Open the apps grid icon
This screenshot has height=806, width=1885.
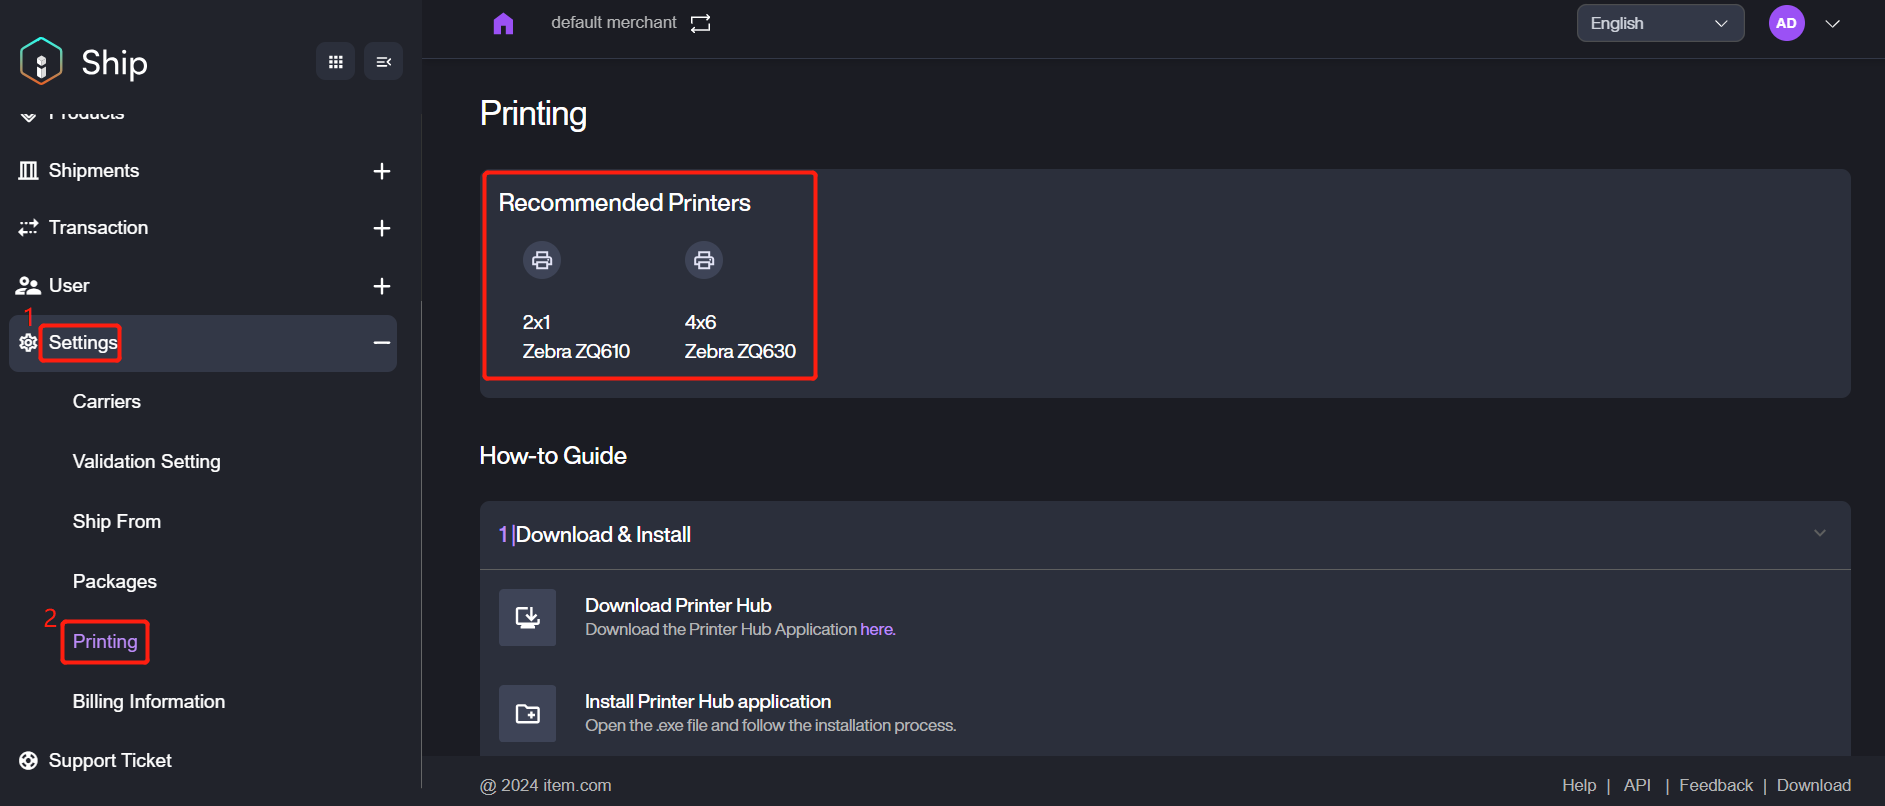tap(336, 62)
